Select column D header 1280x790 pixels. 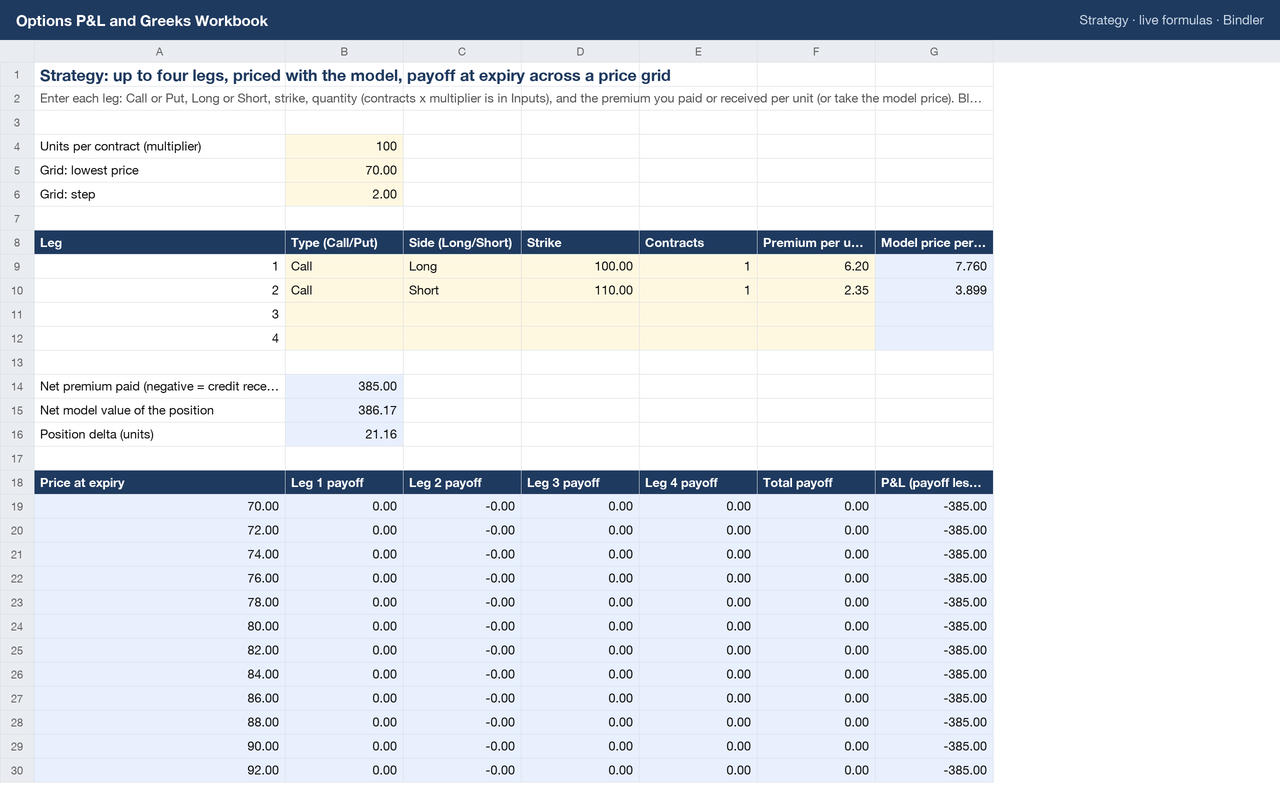(x=580, y=51)
